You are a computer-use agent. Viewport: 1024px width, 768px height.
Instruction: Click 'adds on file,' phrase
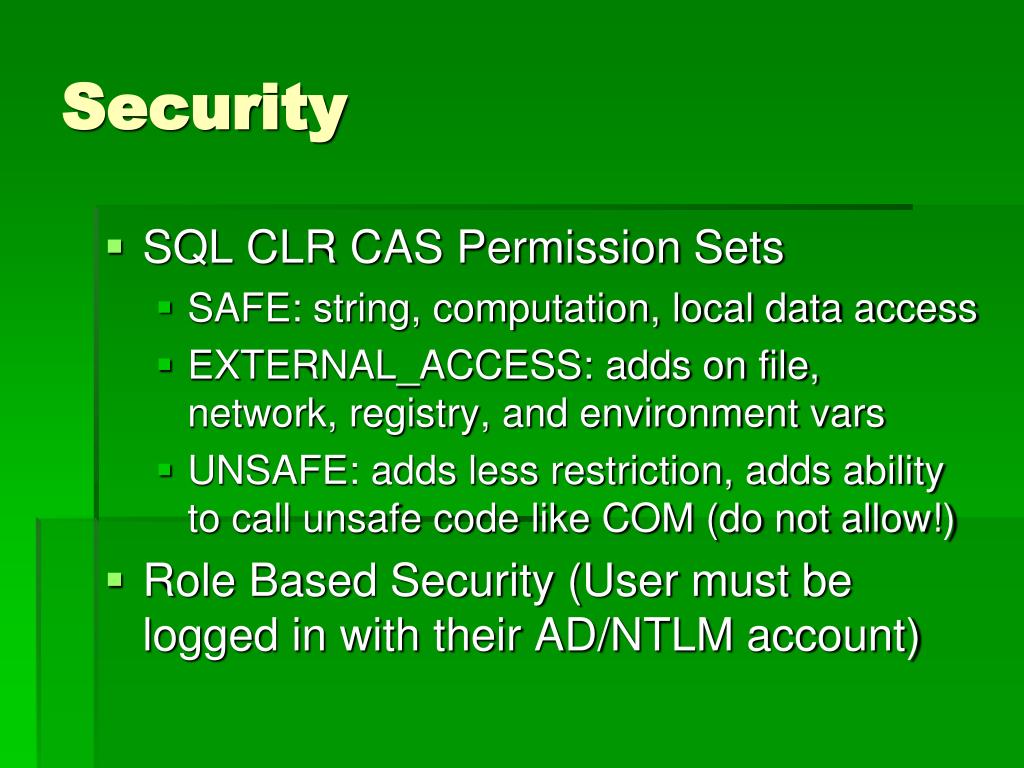[x=712, y=366]
